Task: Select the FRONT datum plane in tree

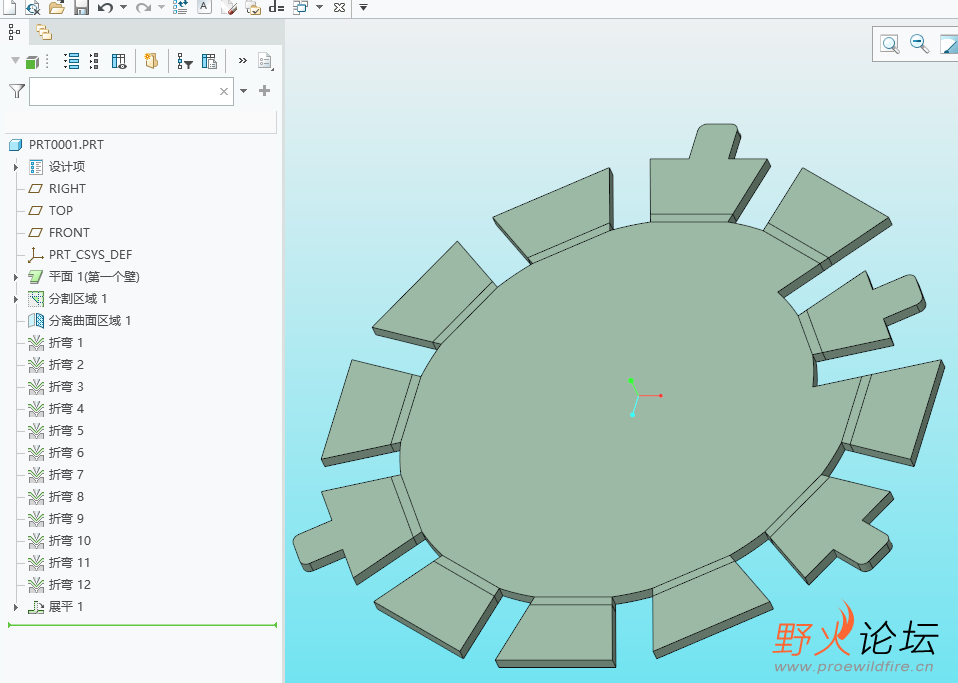Action: 69,233
